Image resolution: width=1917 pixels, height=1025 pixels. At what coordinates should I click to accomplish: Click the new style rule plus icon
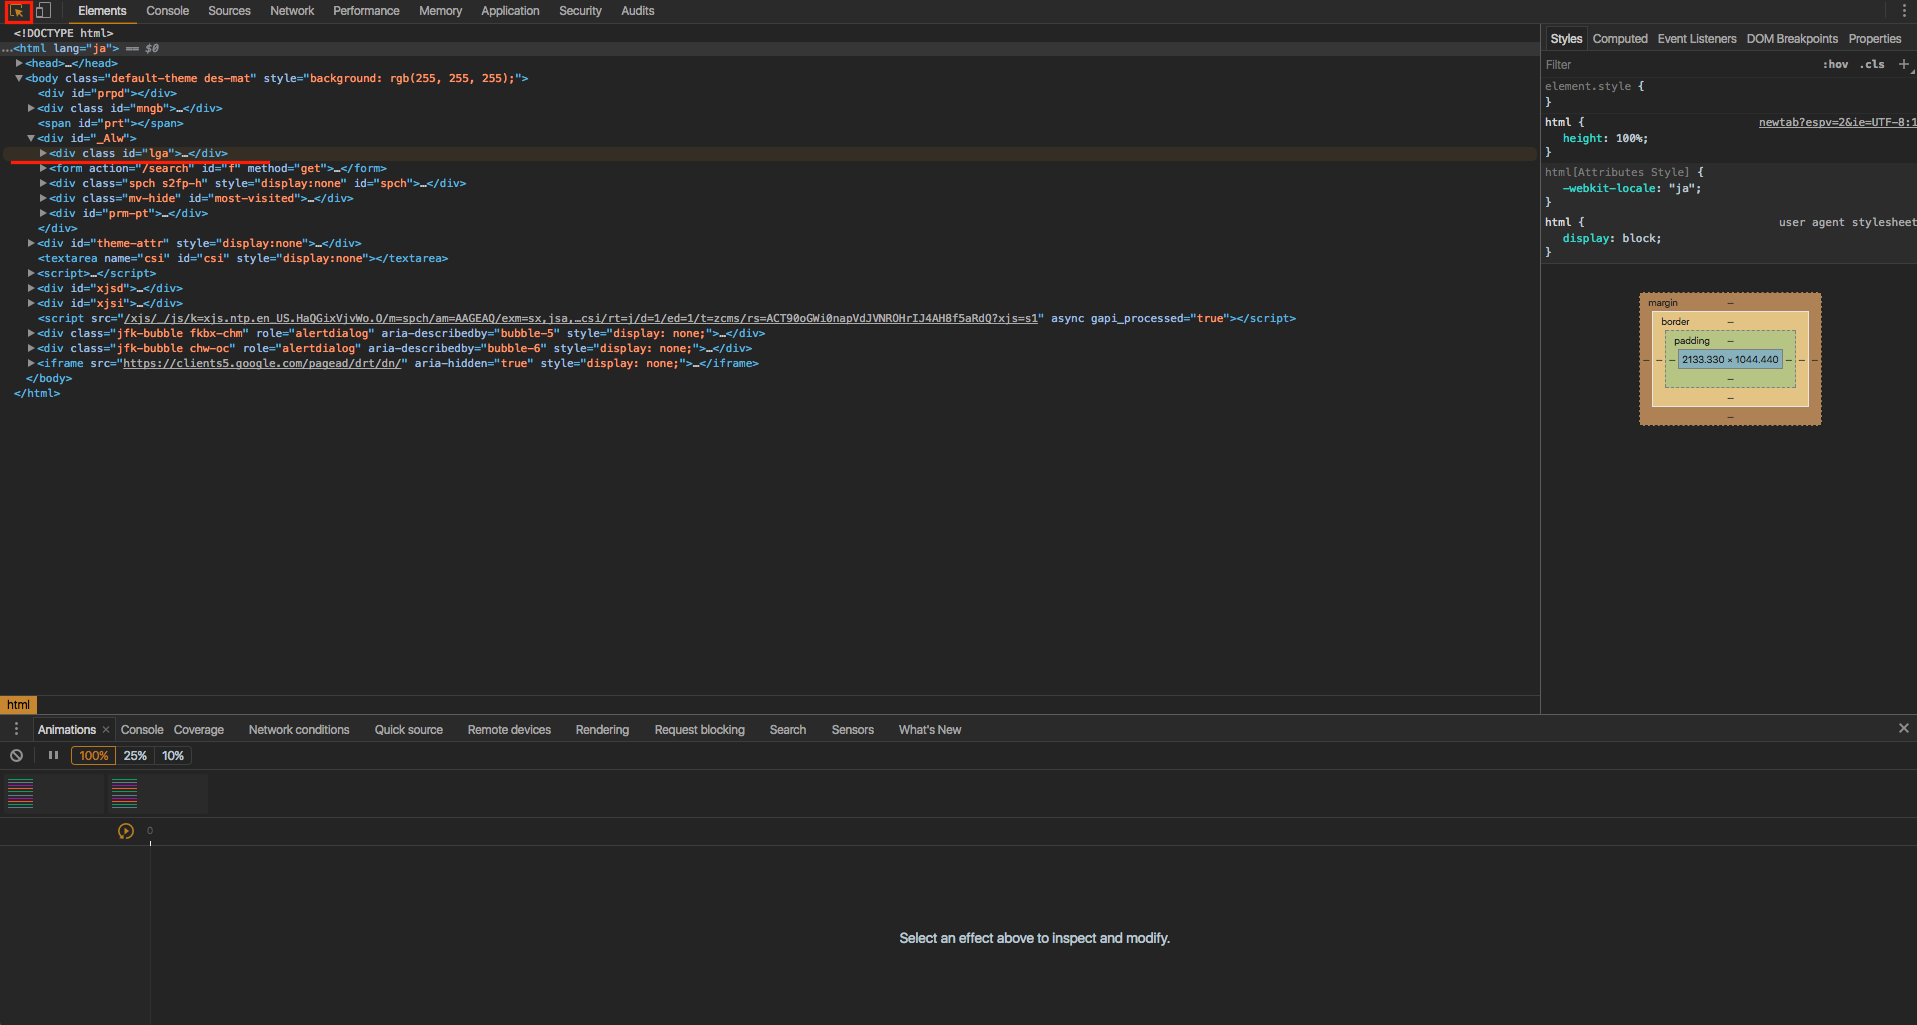coord(1904,64)
